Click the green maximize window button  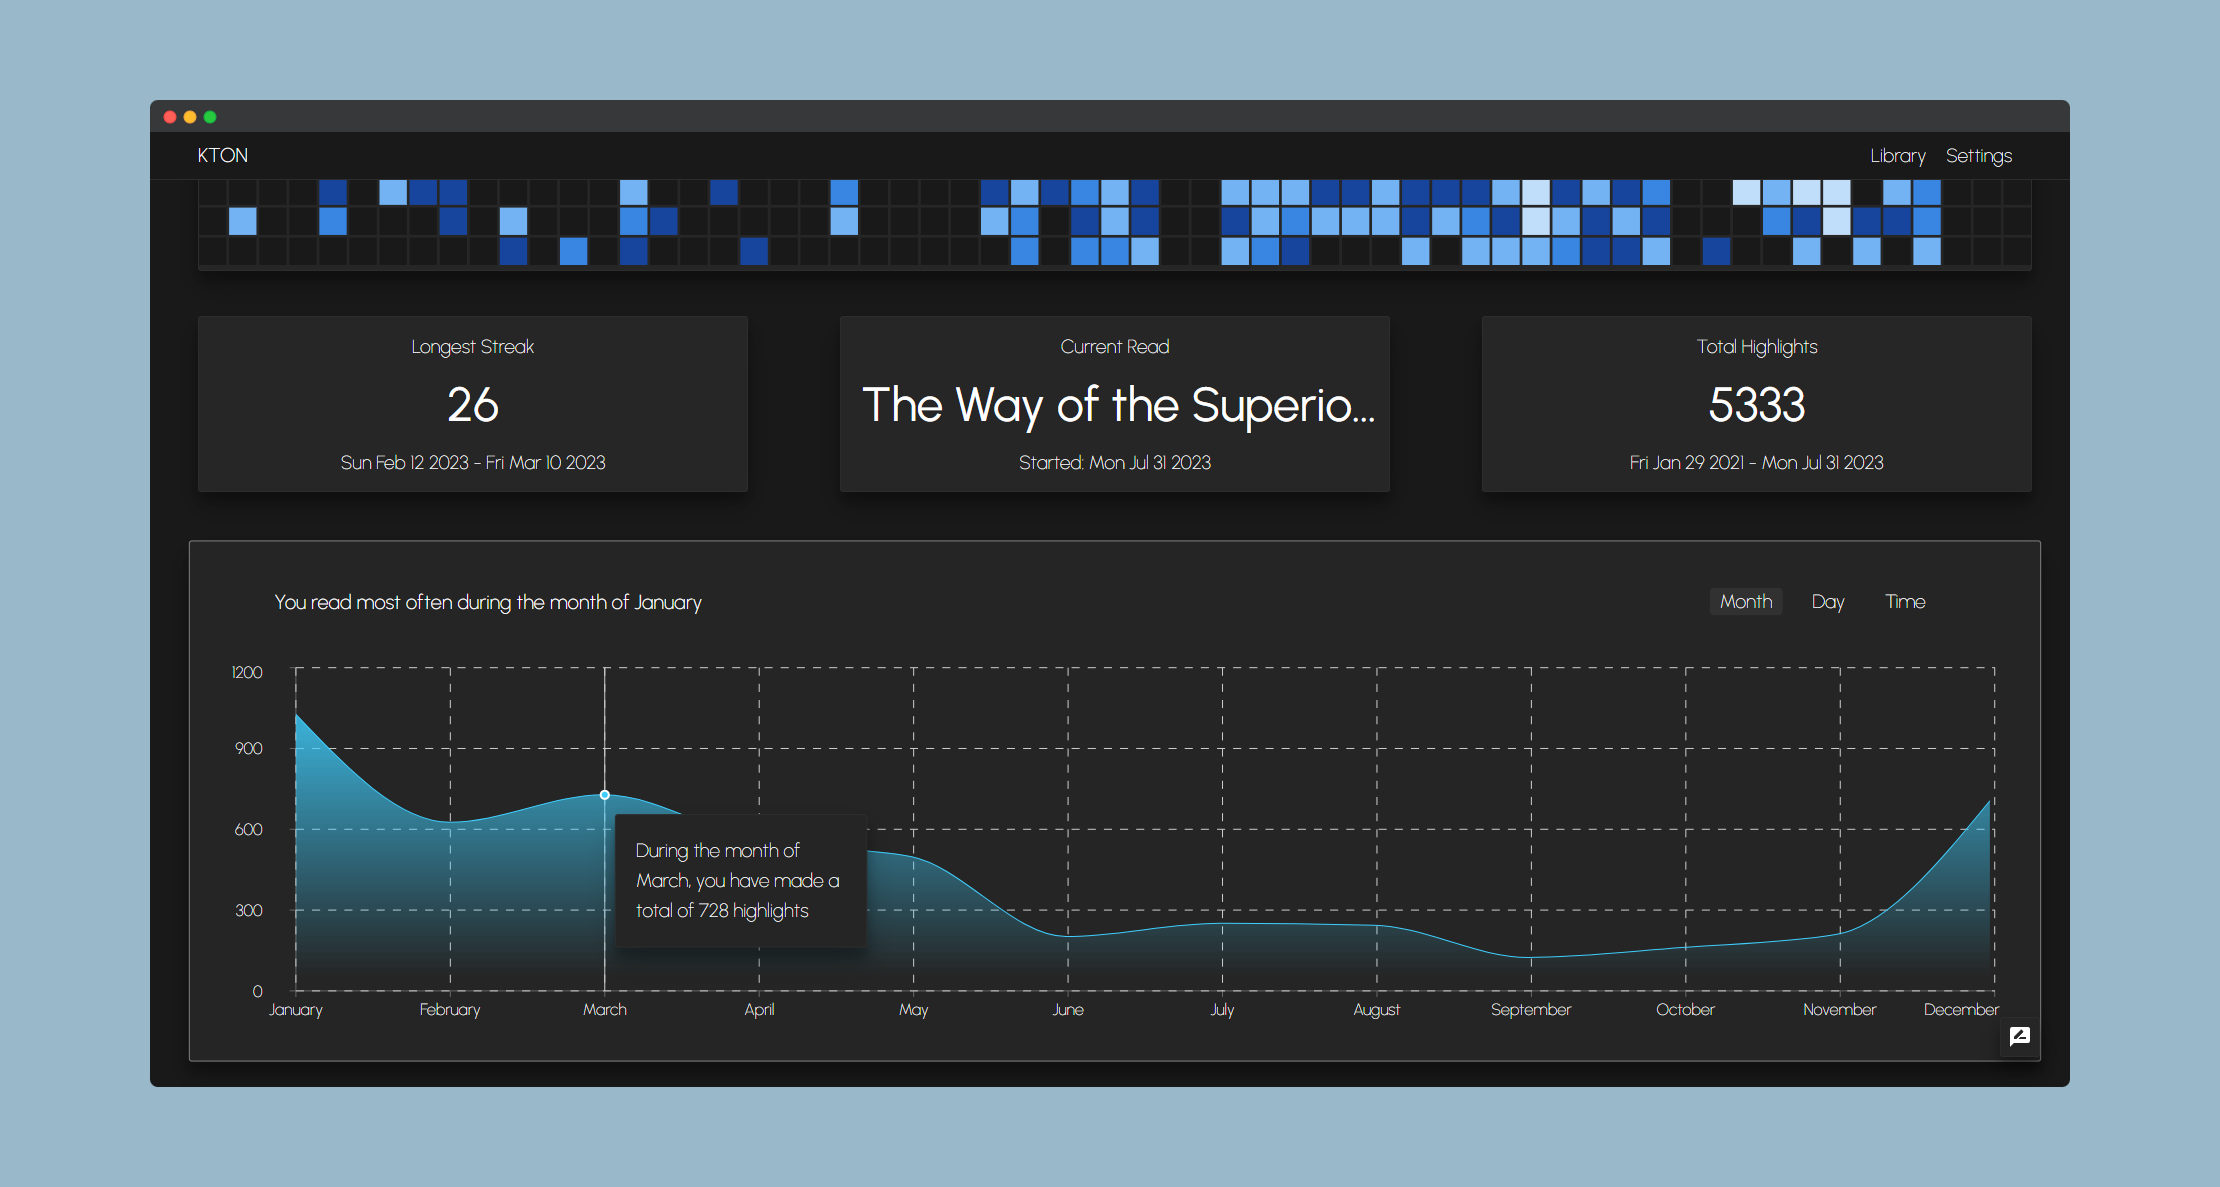[x=210, y=117]
